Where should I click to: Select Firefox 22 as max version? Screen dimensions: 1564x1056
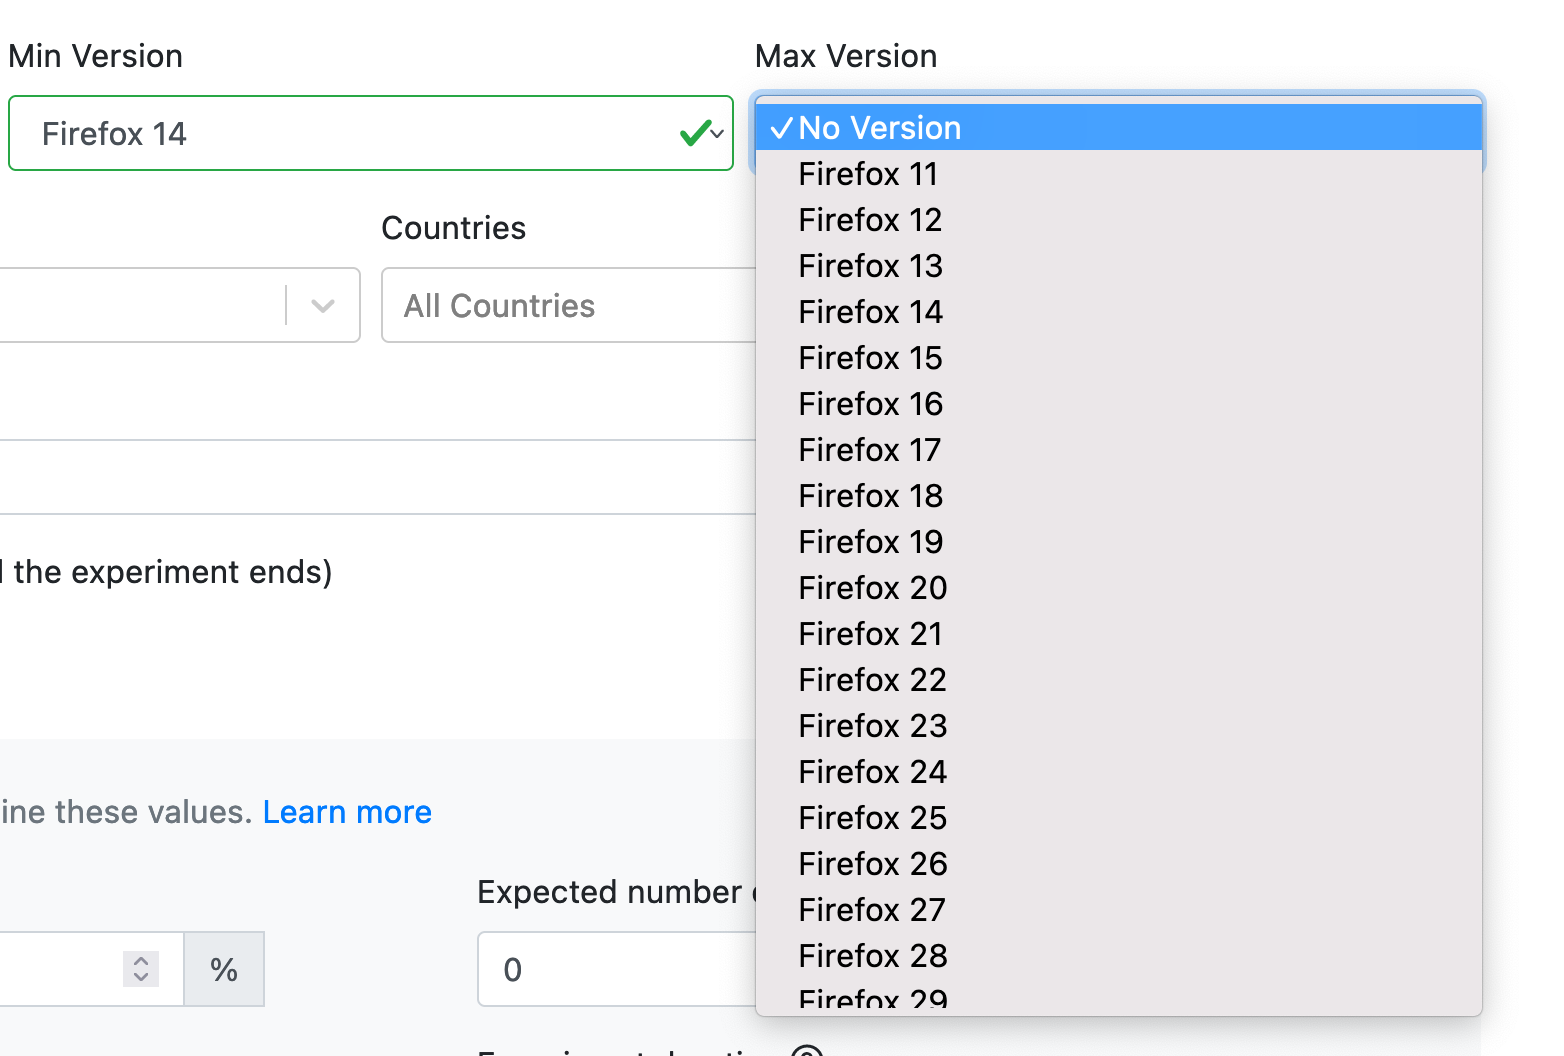tap(1118, 680)
